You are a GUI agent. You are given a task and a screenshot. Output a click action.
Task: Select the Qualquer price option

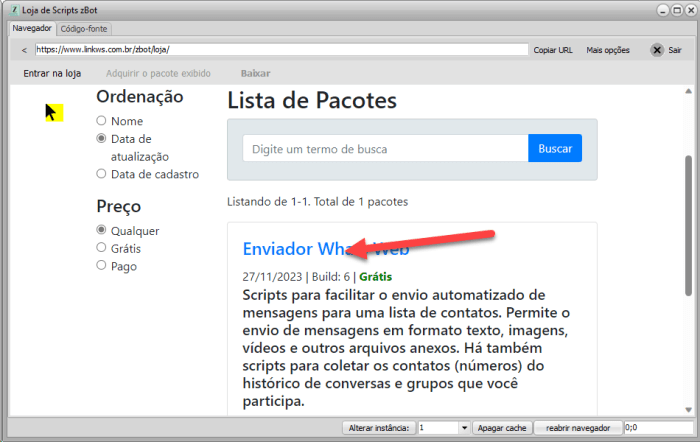(x=101, y=230)
